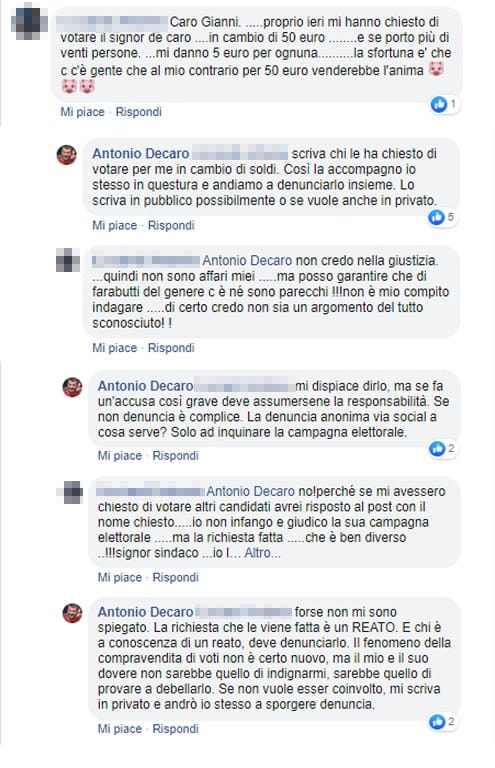This screenshot has height=768, width=495.
Task: Click tagged 'Antonio Decaro' in the 'no!perché' comment
Action: [251, 491]
